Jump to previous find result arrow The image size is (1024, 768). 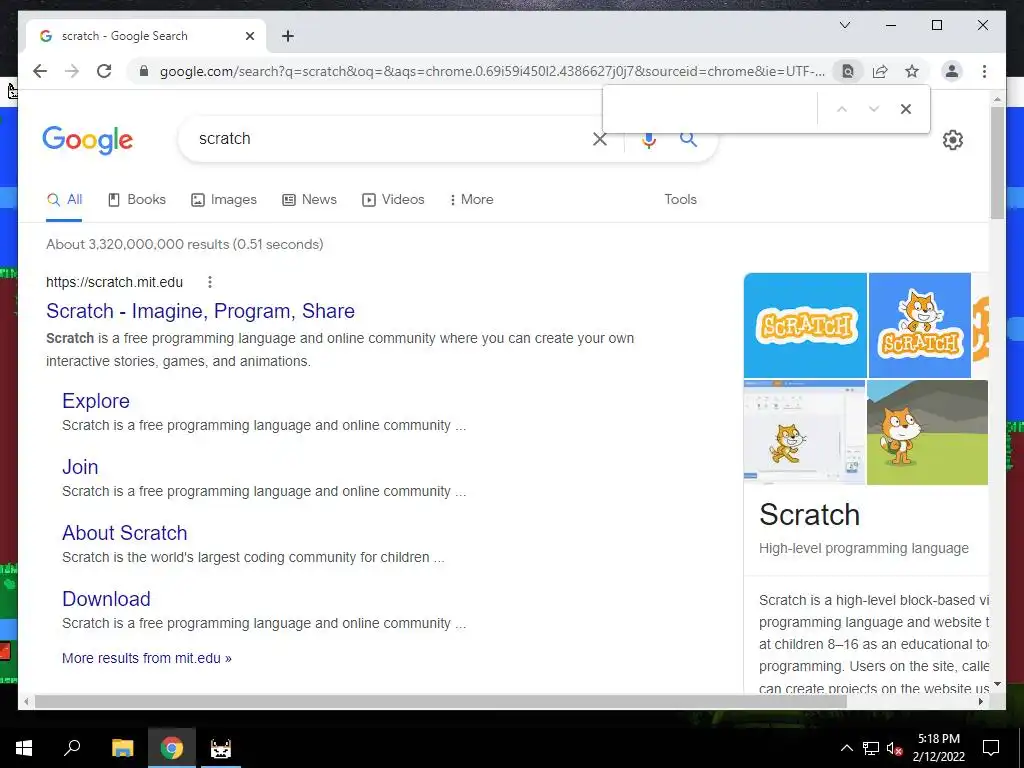coord(842,109)
